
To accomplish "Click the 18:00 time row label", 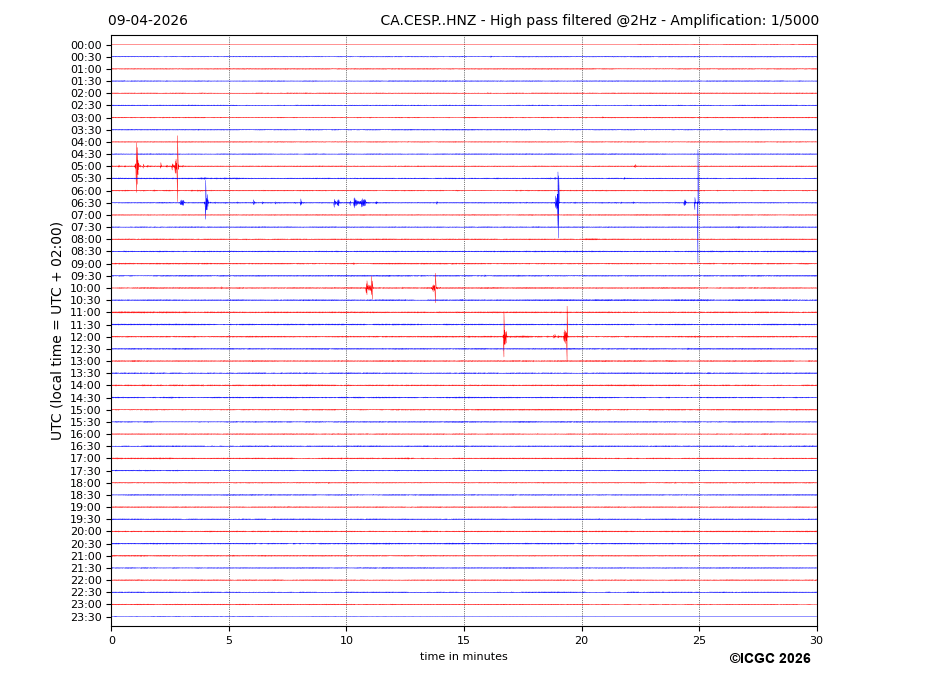I will click(x=86, y=483).
